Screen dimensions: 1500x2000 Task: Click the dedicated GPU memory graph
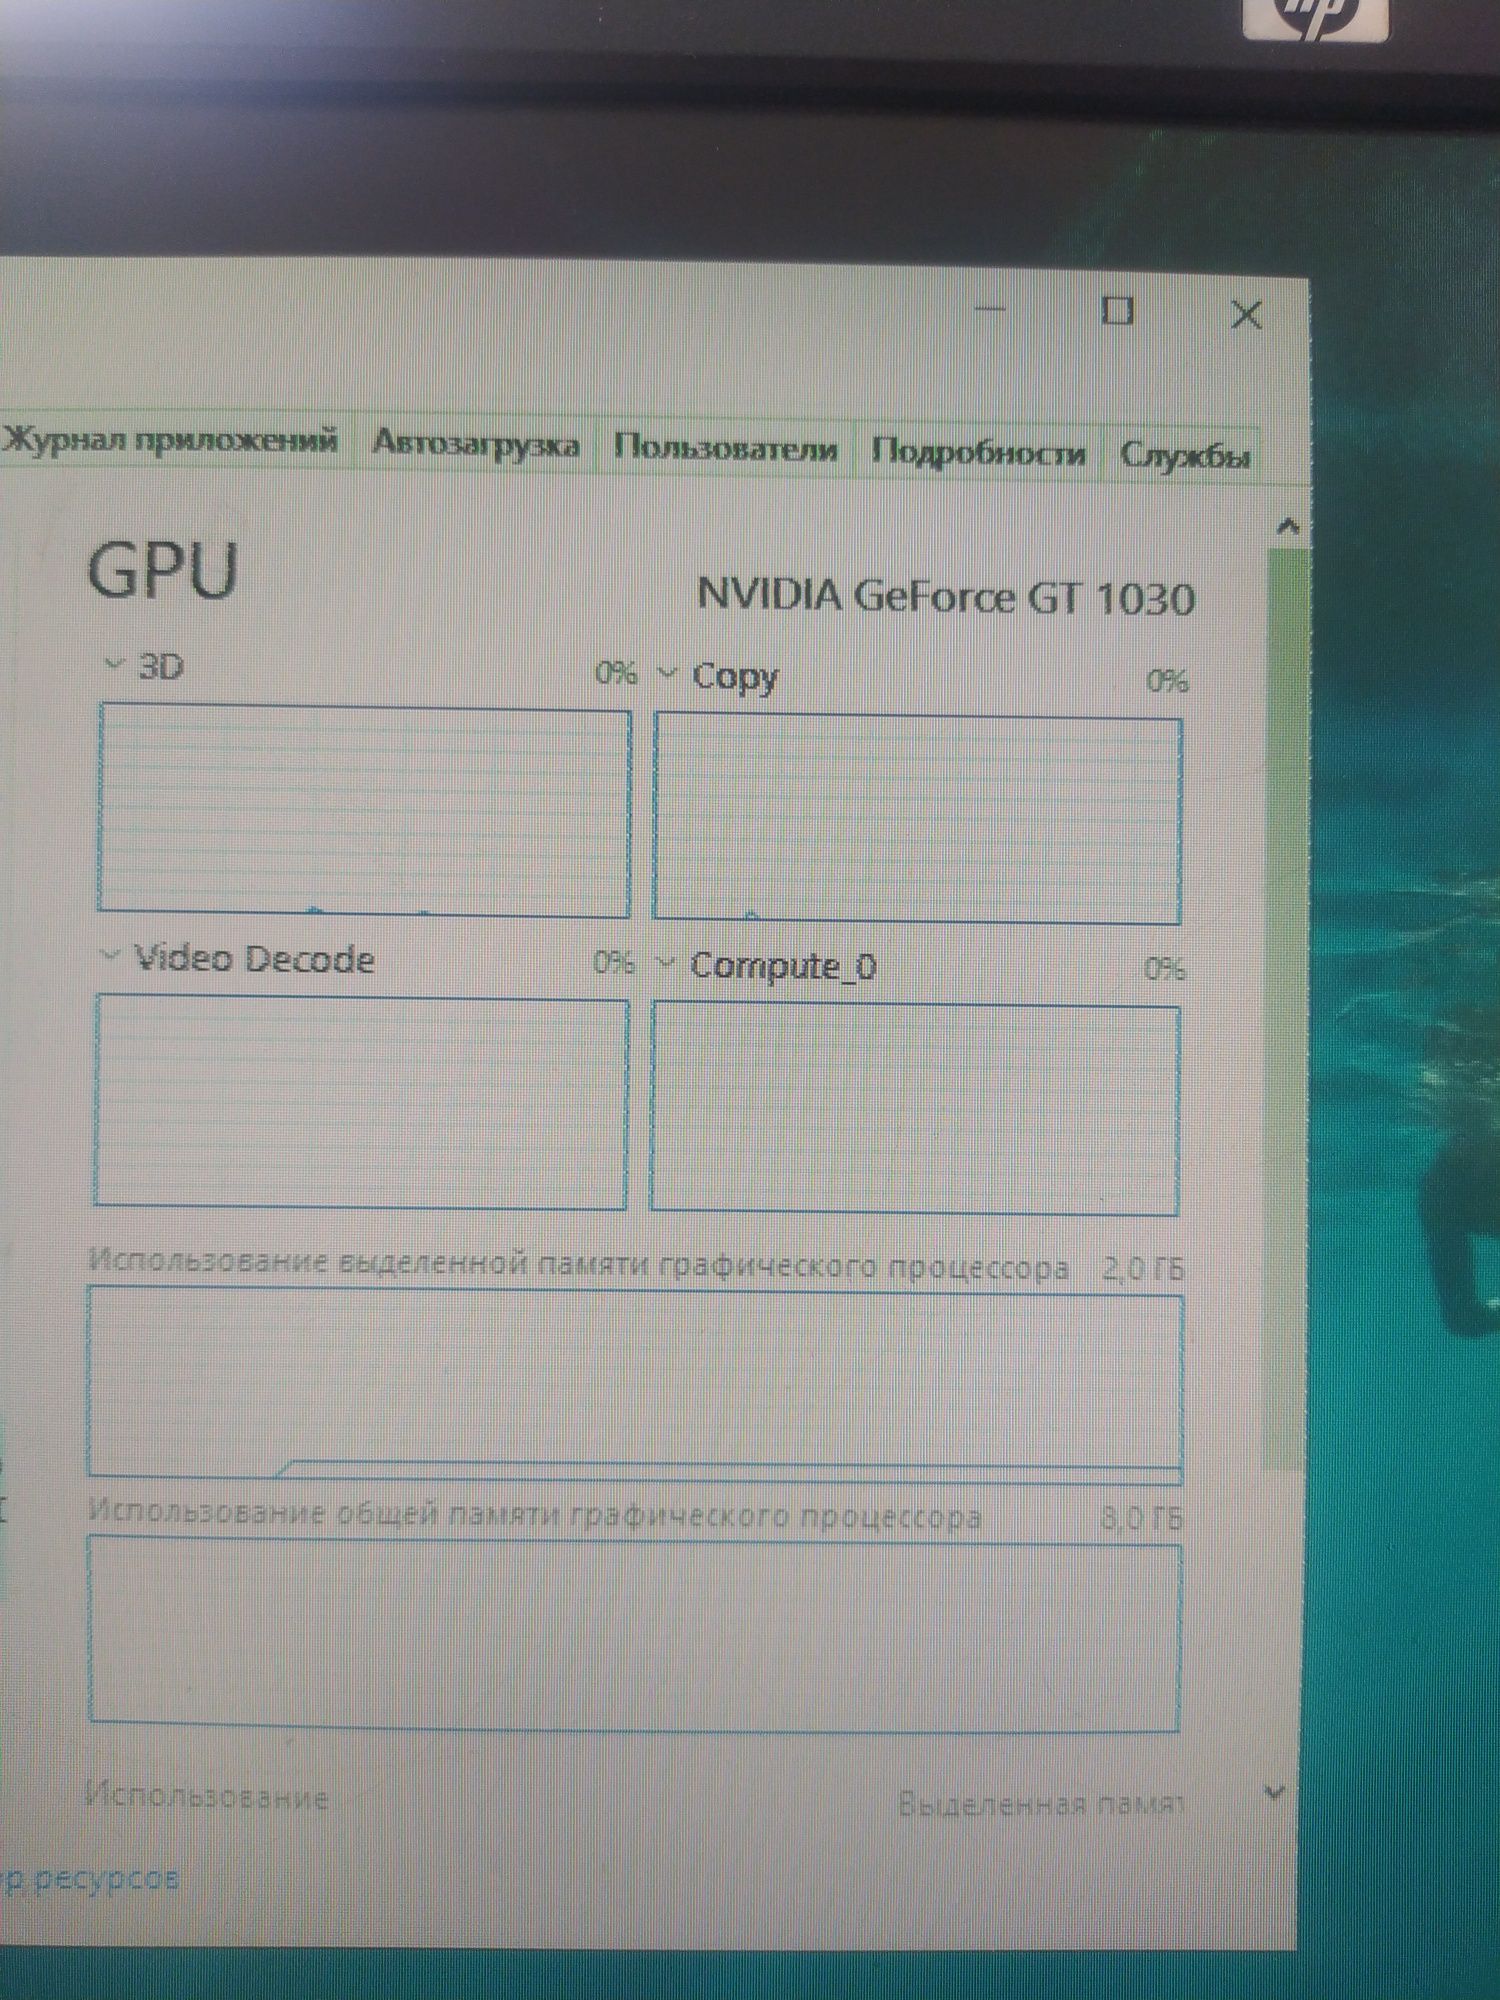[x=636, y=1383]
